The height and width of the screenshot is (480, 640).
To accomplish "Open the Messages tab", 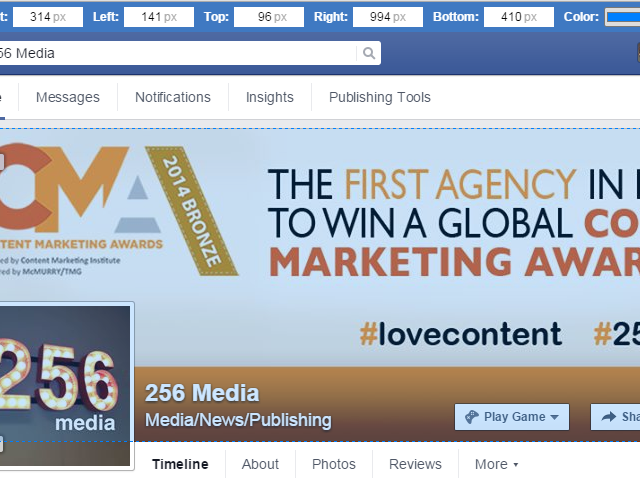I will (x=68, y=97).
